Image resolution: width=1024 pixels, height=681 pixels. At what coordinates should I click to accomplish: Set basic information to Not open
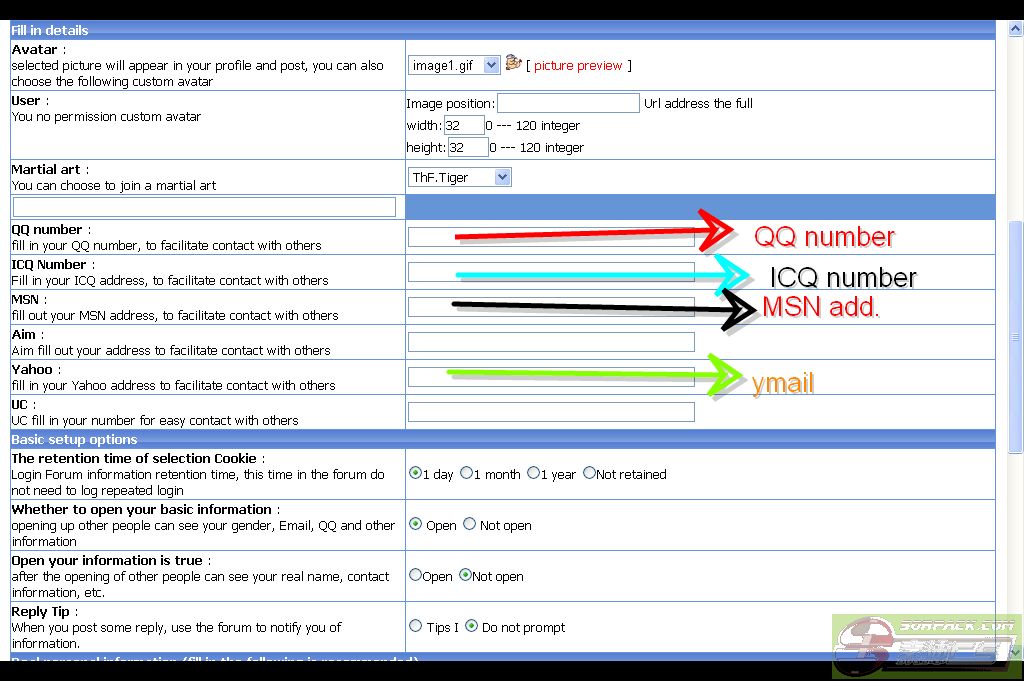tap(469, 524)
